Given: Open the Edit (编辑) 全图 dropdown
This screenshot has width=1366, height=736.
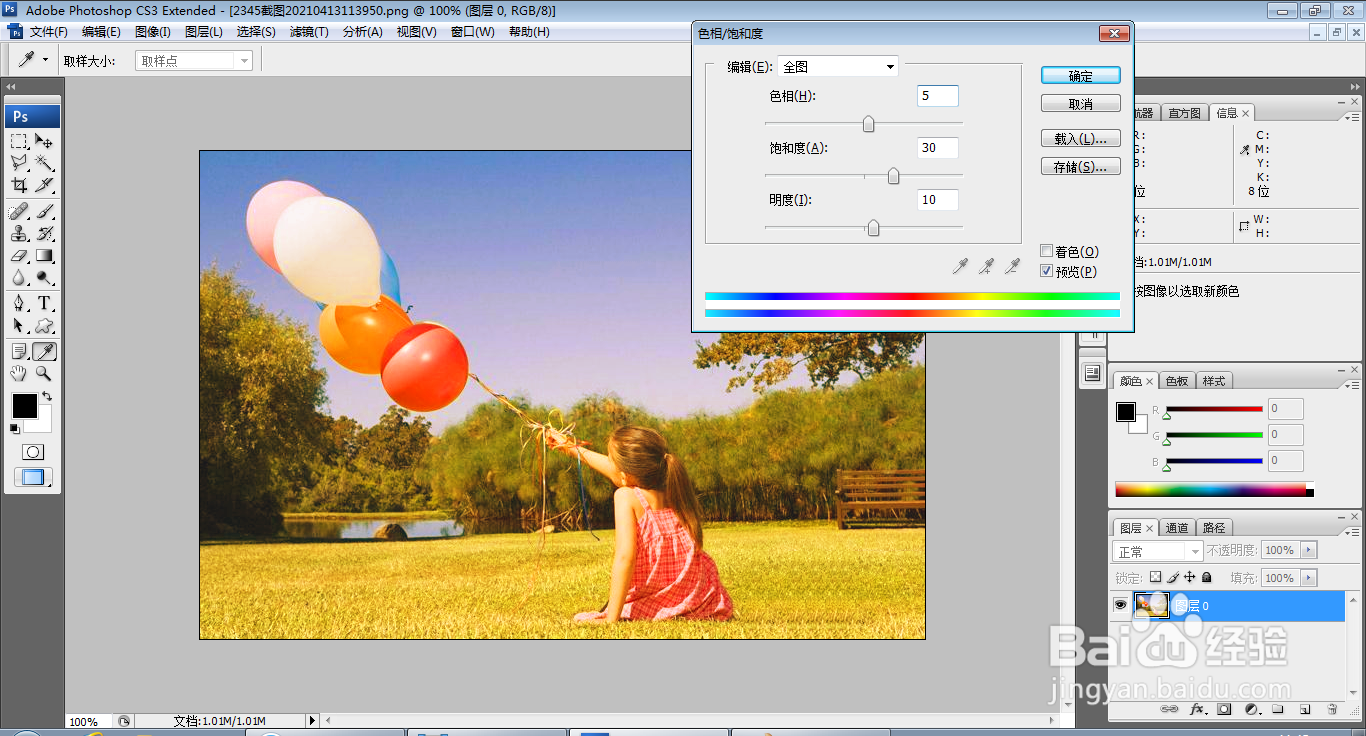Looking at the screenshot, I should click(838, 67).
